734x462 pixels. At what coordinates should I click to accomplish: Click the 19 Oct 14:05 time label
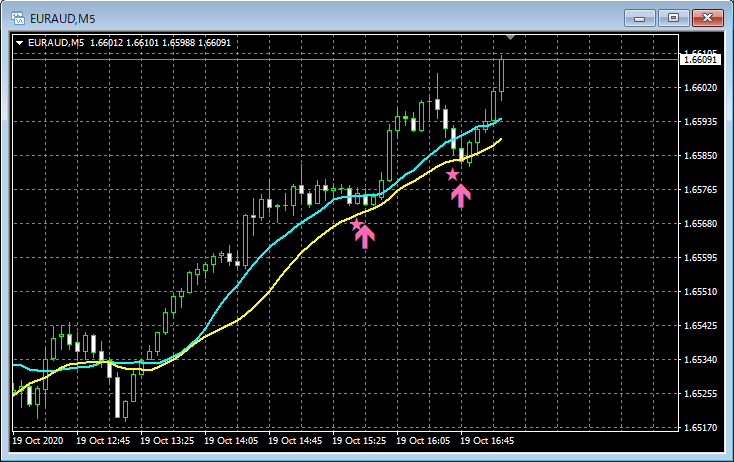point(231,441)
